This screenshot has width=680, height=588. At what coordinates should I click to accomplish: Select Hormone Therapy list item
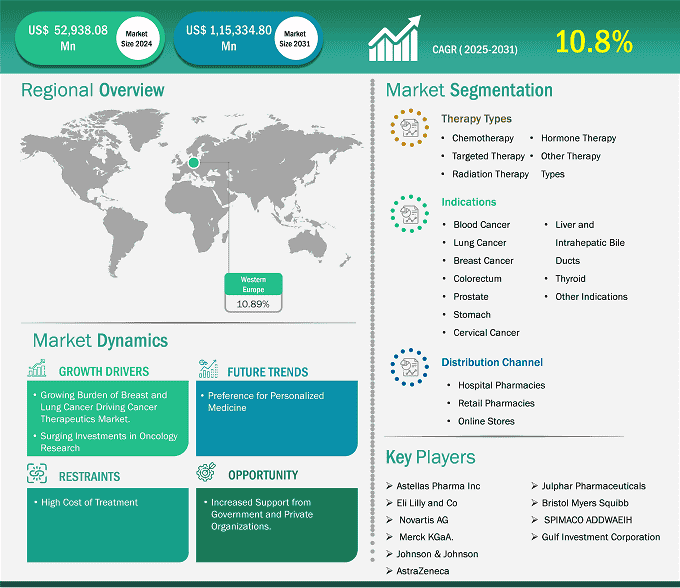tap(579, 138)
